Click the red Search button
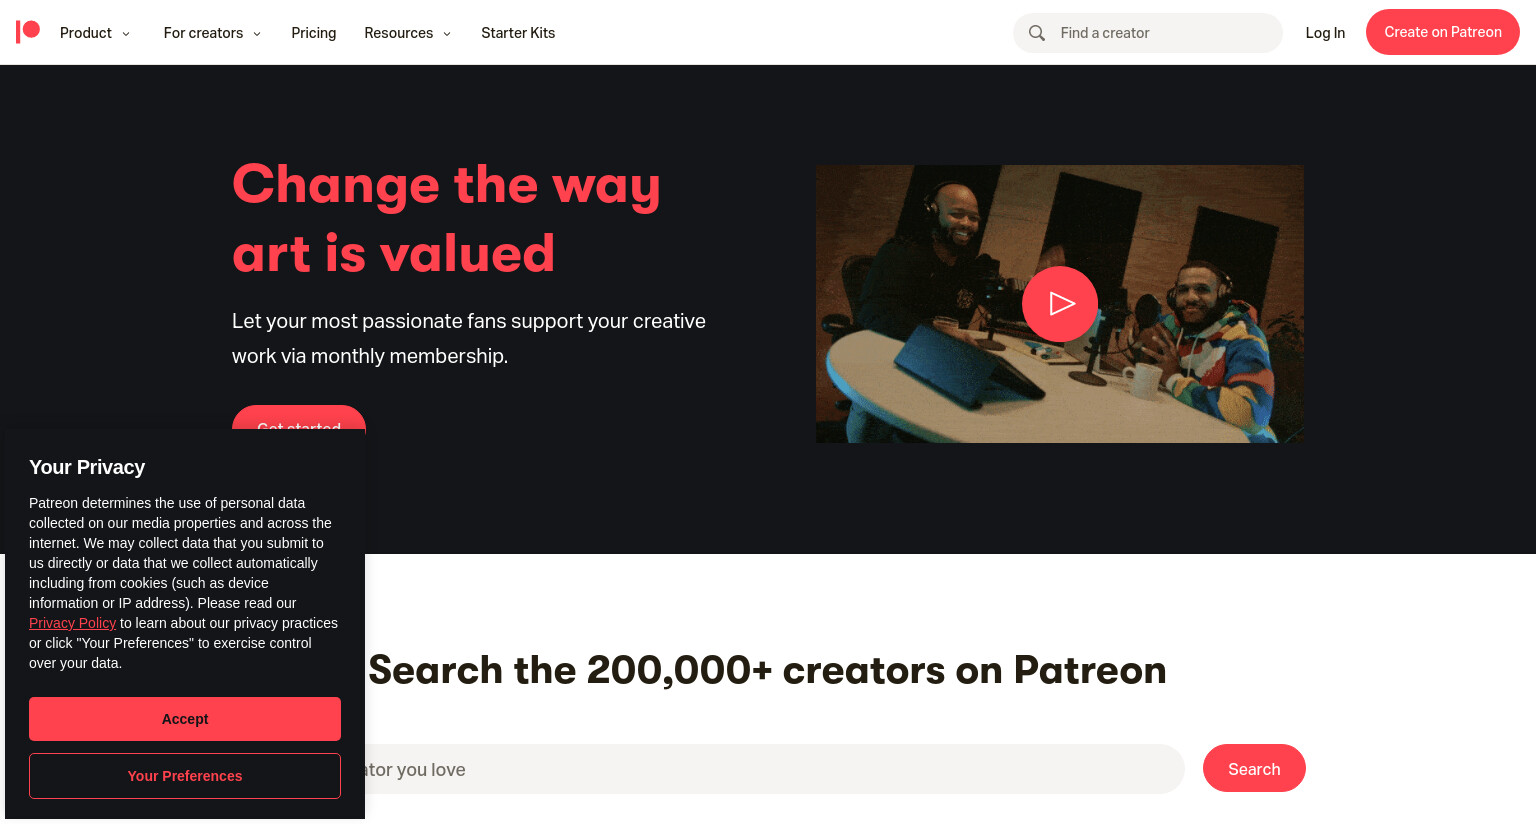 coord(1254,768)
